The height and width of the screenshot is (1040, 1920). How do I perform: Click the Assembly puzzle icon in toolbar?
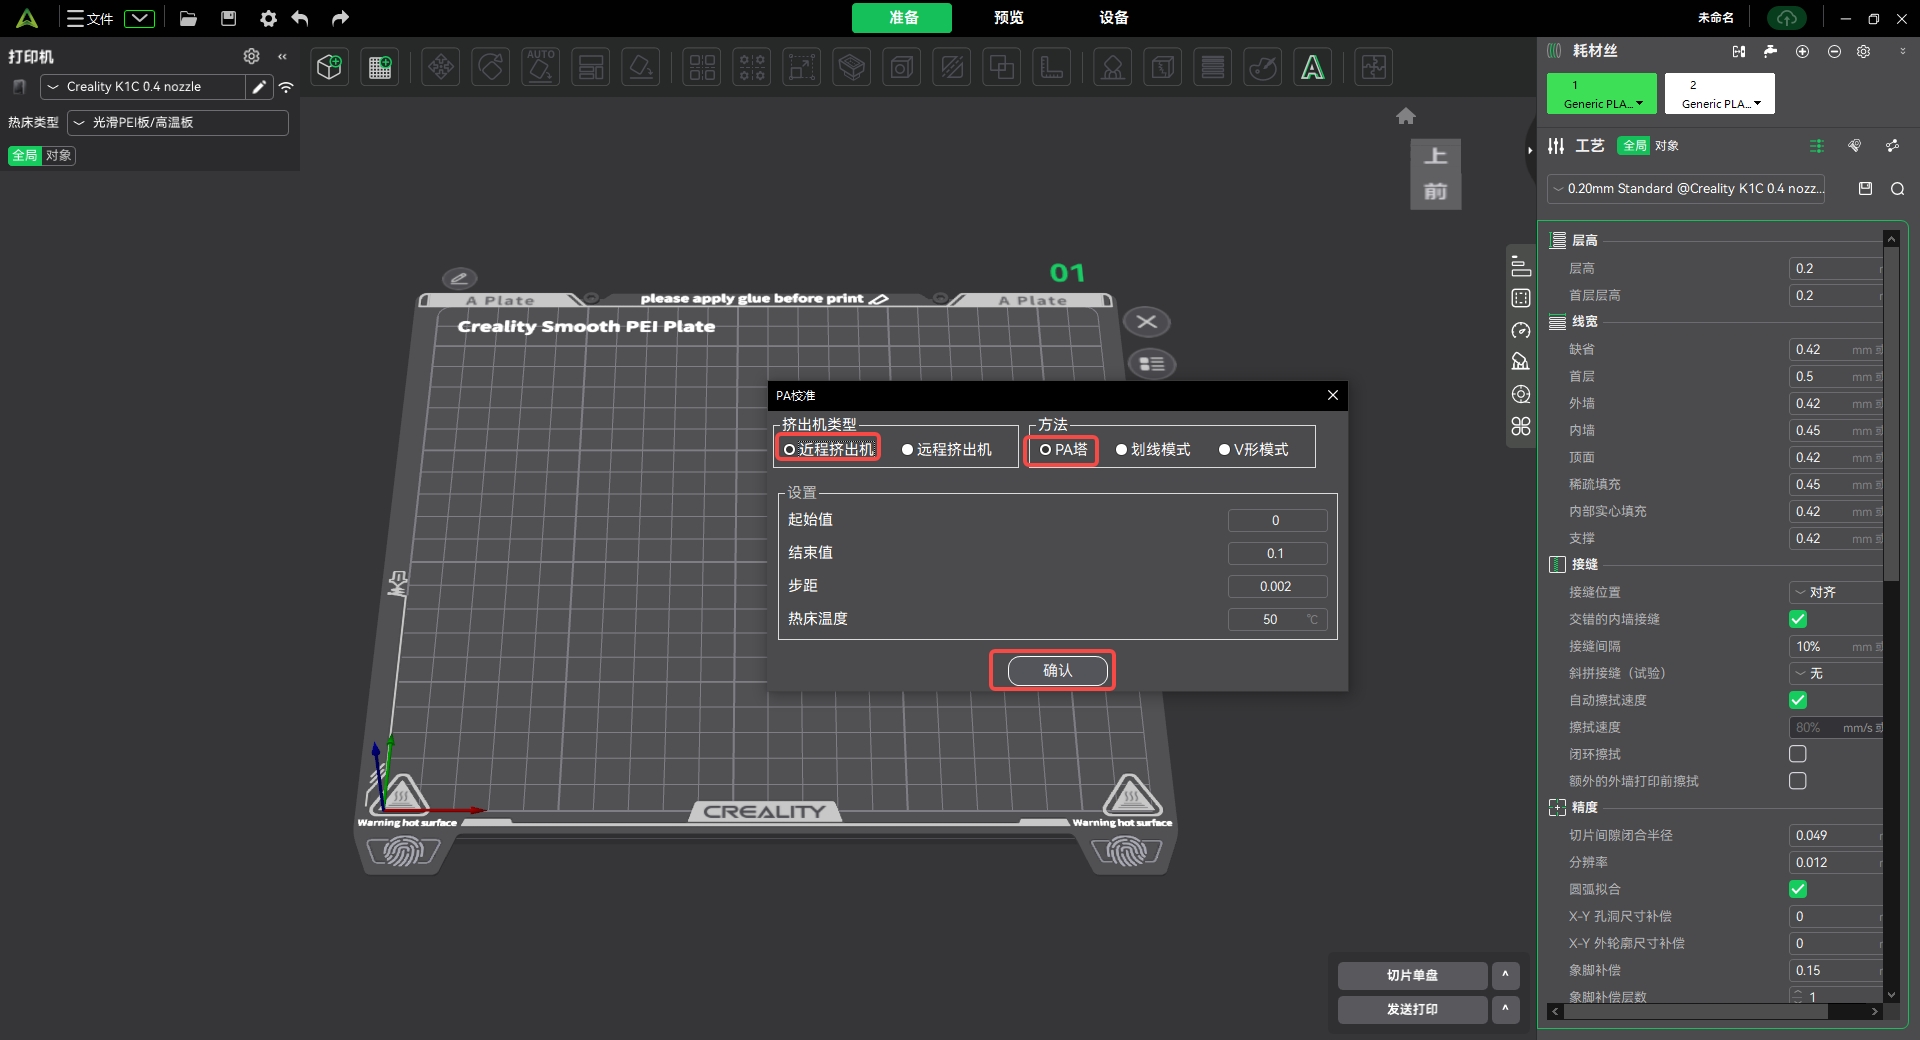click(x=1373, y=67)
